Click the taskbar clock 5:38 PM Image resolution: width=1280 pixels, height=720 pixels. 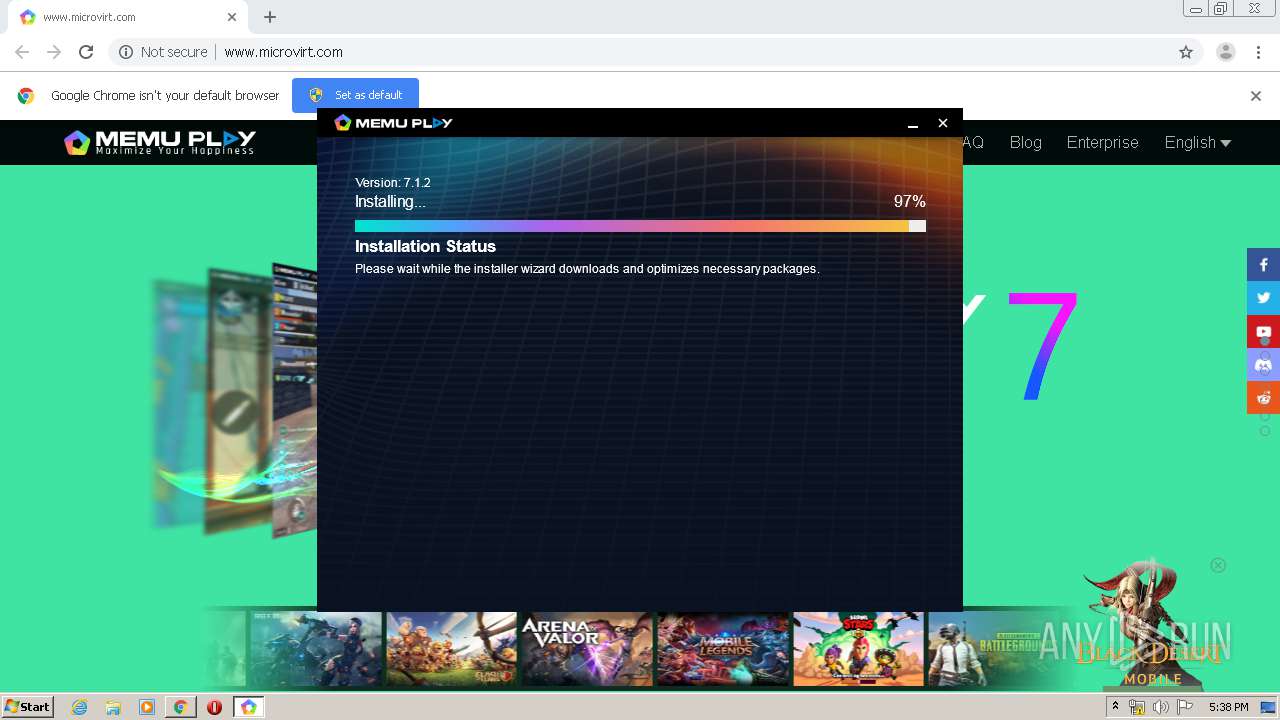coord(1228,707)
